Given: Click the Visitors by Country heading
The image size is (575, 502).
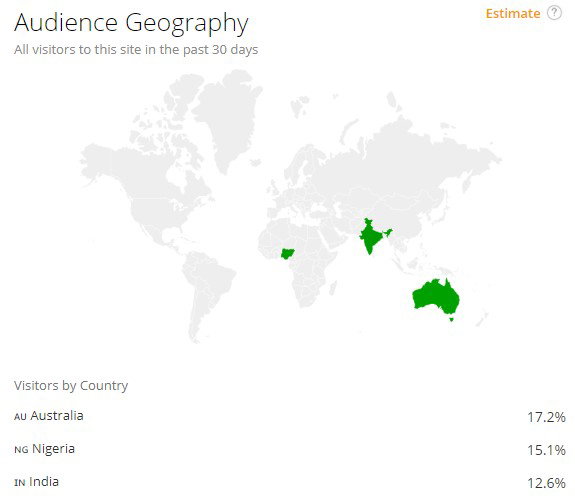Looking at the screenshot, I should pos(71,386).
